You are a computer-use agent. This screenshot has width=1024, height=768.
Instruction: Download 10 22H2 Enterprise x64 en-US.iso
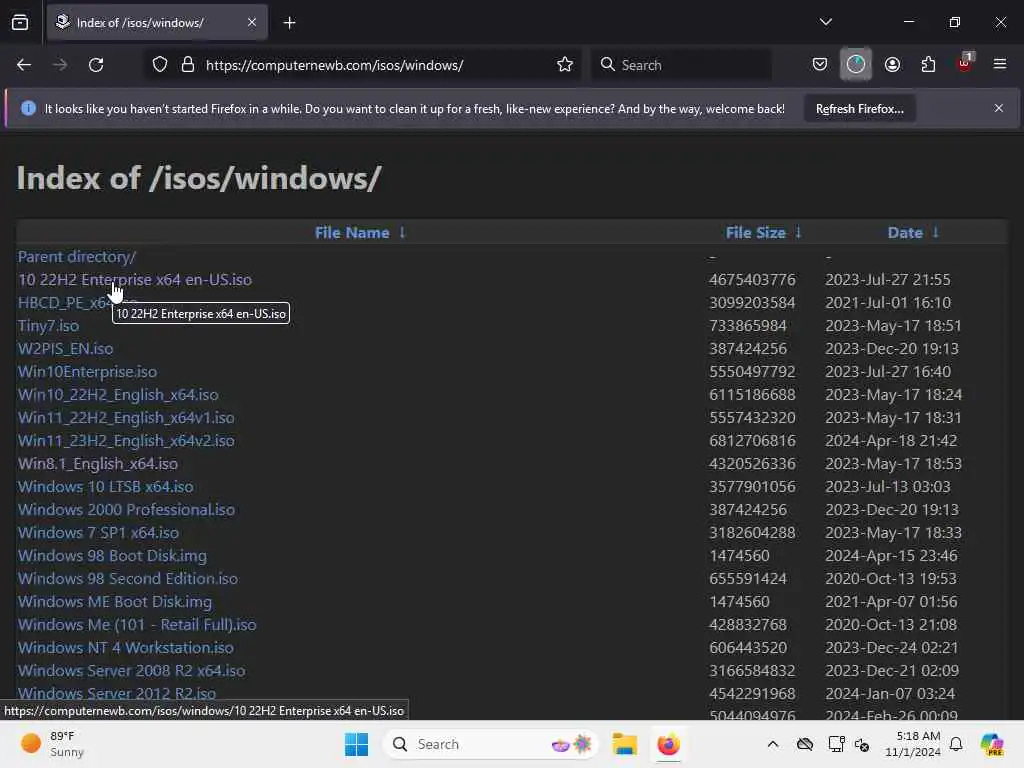135,280
